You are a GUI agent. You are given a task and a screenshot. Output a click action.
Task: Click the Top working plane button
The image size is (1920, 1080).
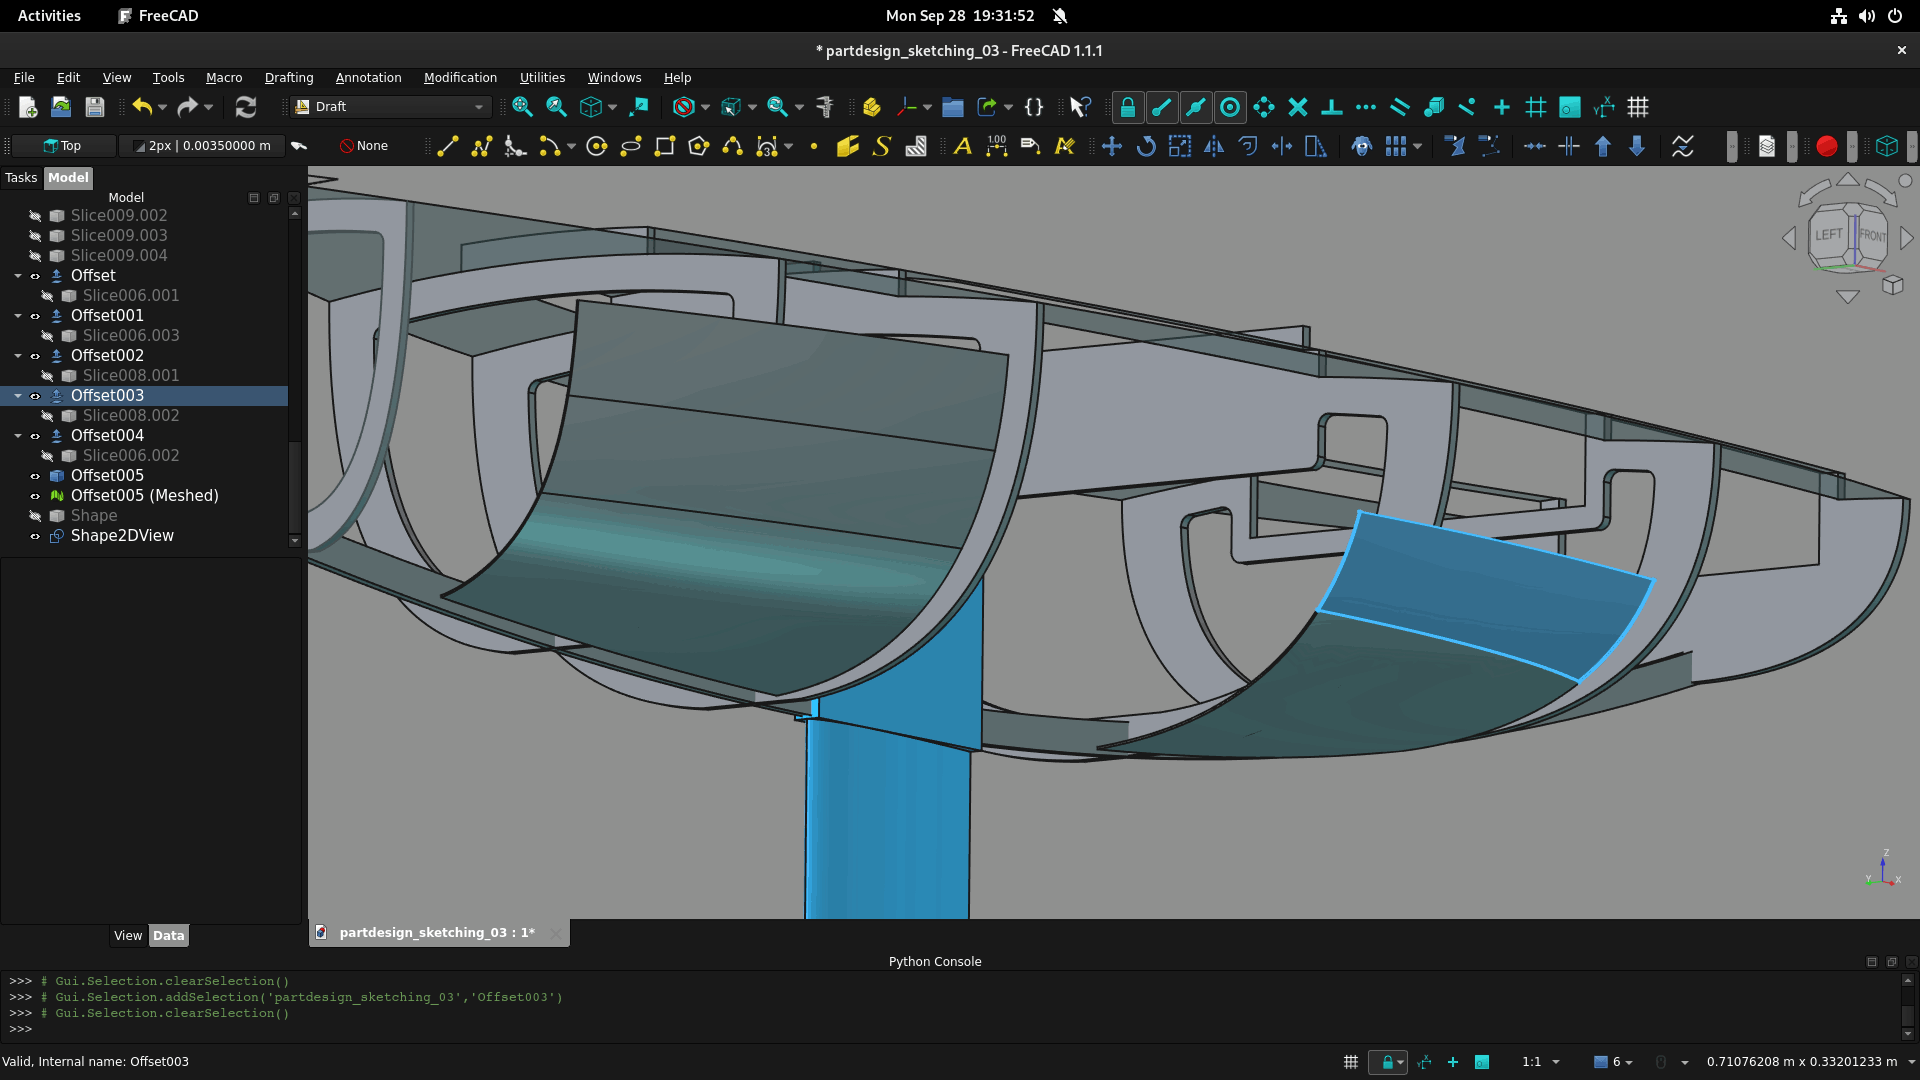tap(63, 146)
